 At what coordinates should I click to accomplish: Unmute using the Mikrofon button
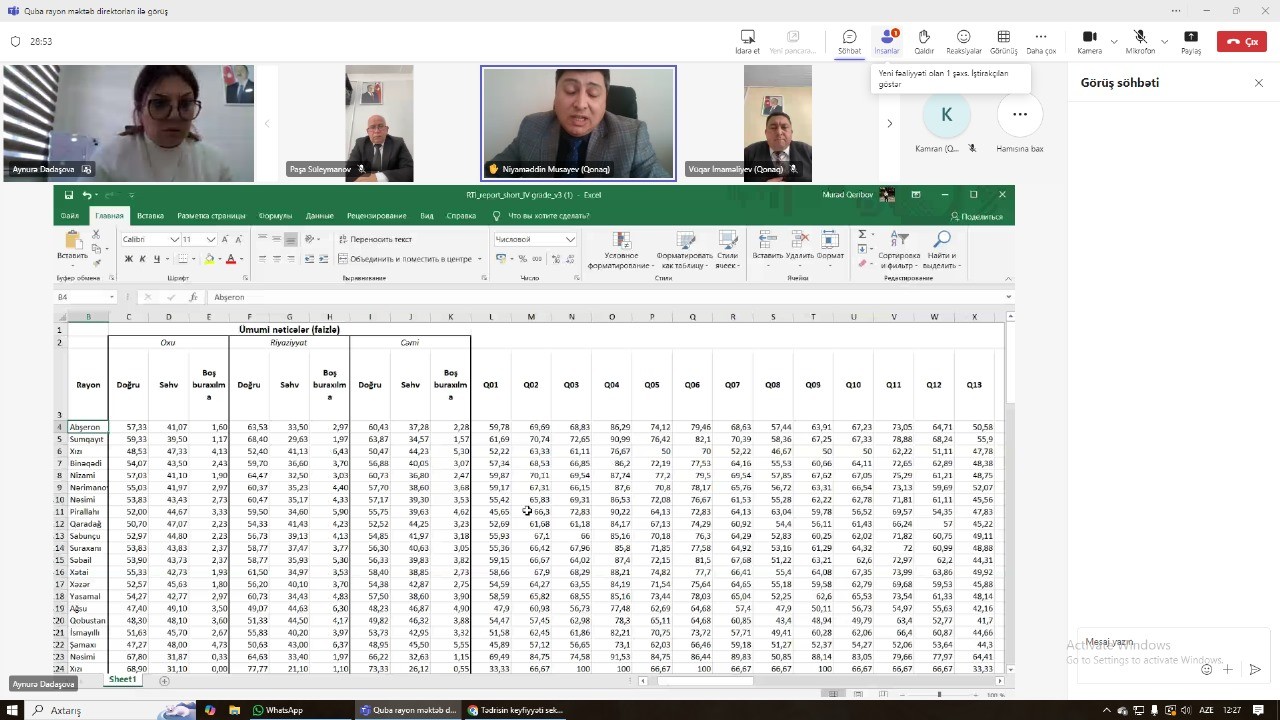pyautogui.click(x=1140, y=41)
